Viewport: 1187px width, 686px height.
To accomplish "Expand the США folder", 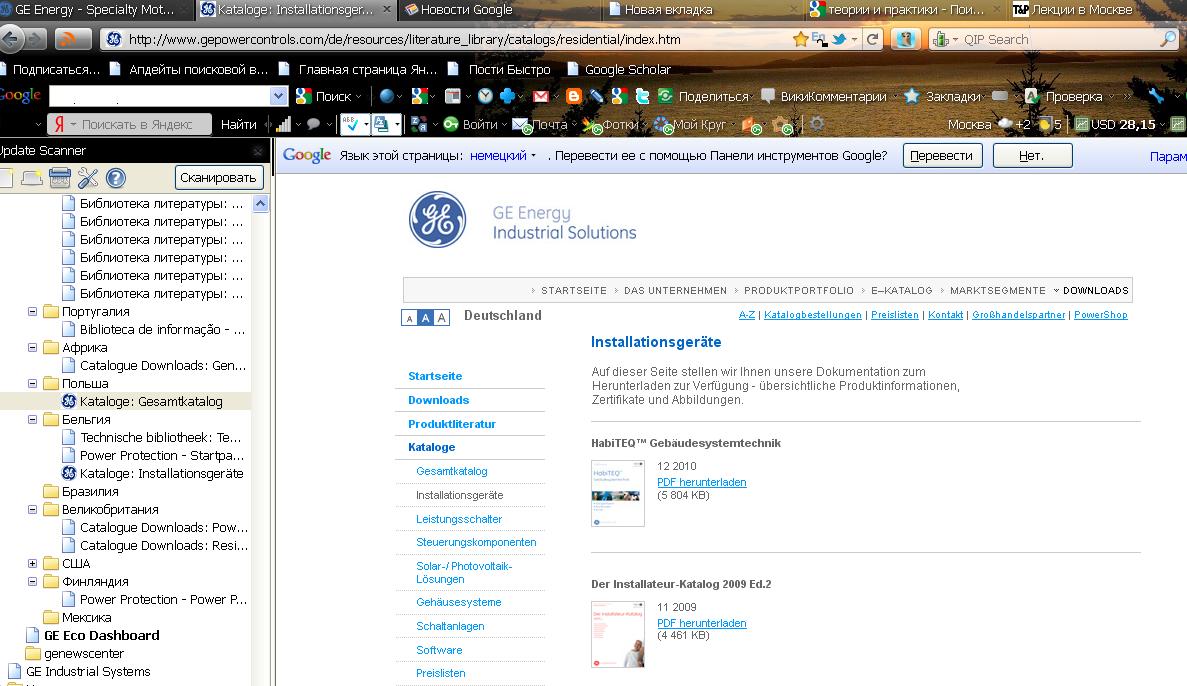I will (33, 563).
